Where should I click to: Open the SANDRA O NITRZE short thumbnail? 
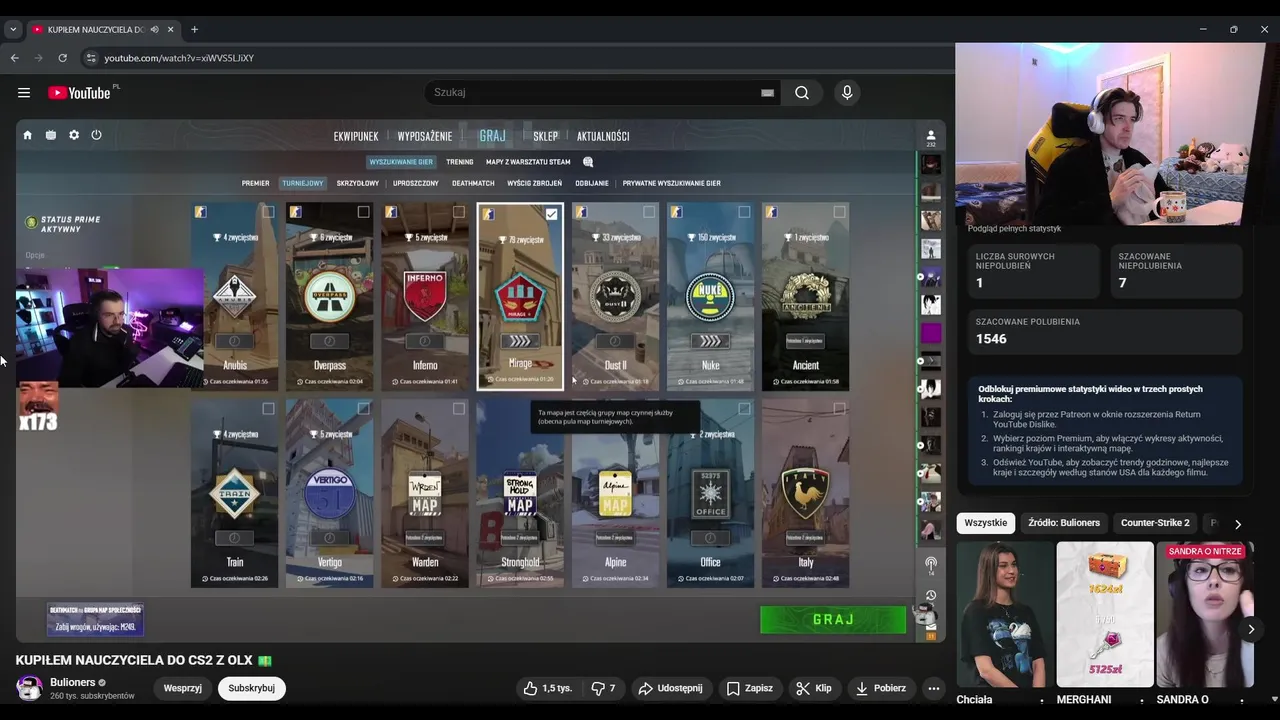[1205, 614]
